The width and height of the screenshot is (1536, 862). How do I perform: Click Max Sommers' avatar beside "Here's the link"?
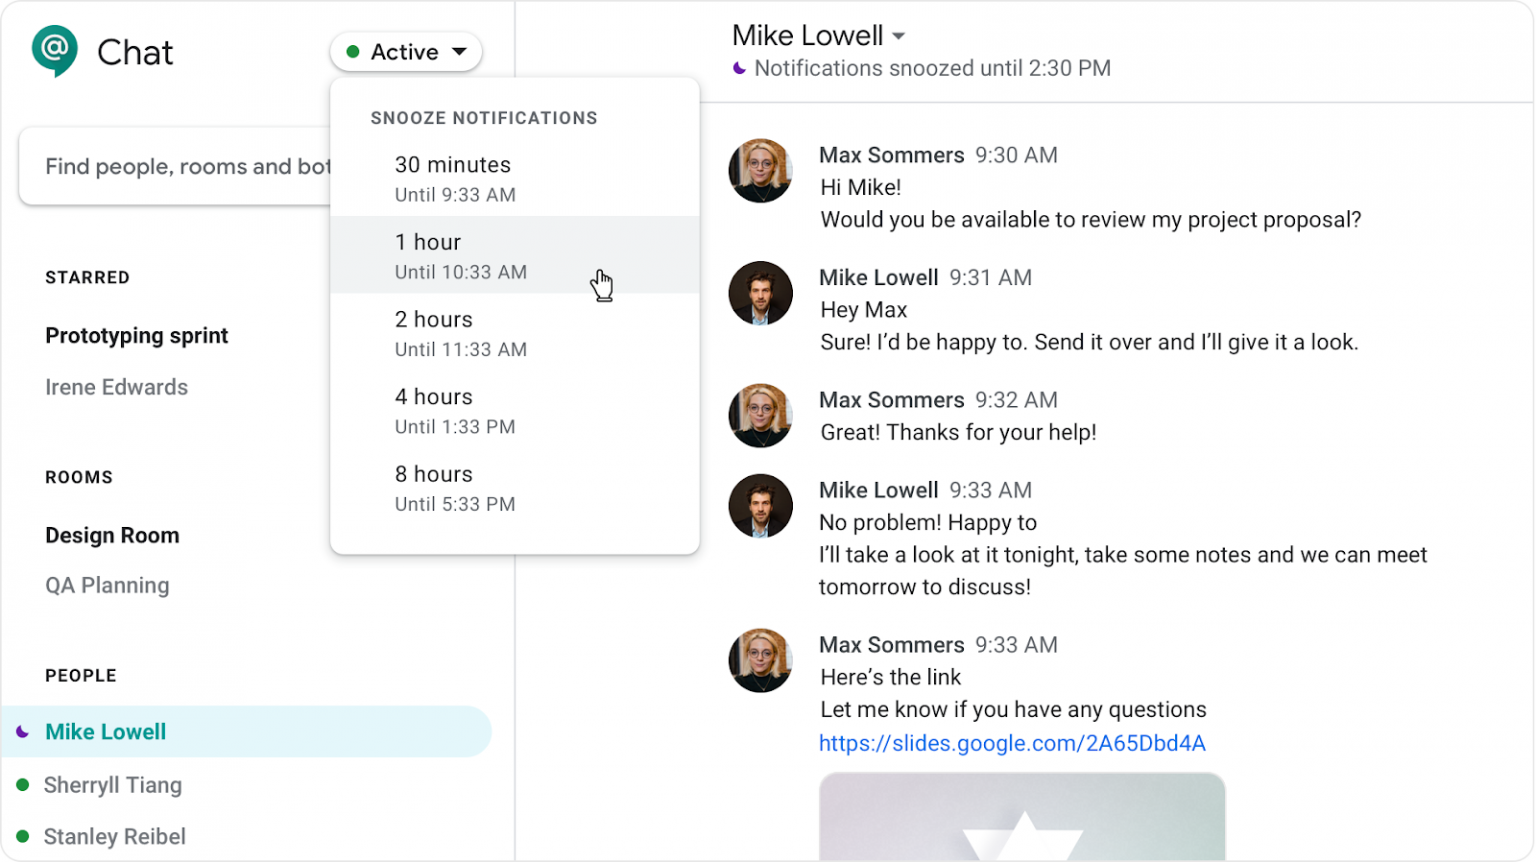pos(760,660)
